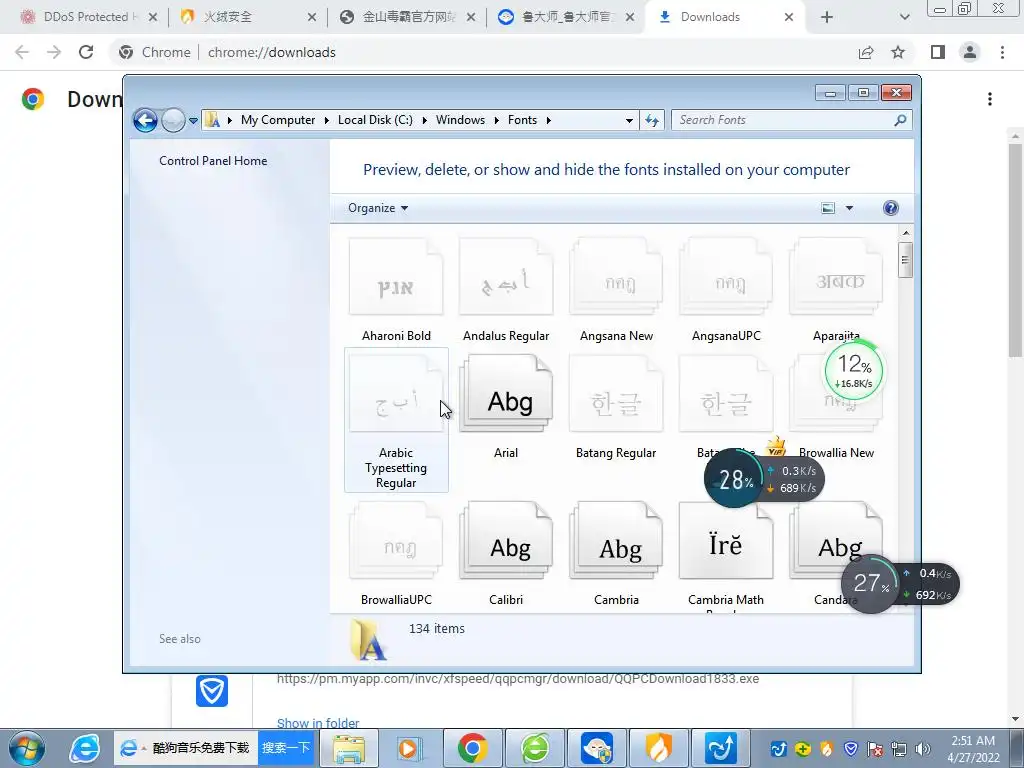Expand Fonts breadcrumb arrow
This screenshot has height=768, width=1024.
(x=549, y=120)
